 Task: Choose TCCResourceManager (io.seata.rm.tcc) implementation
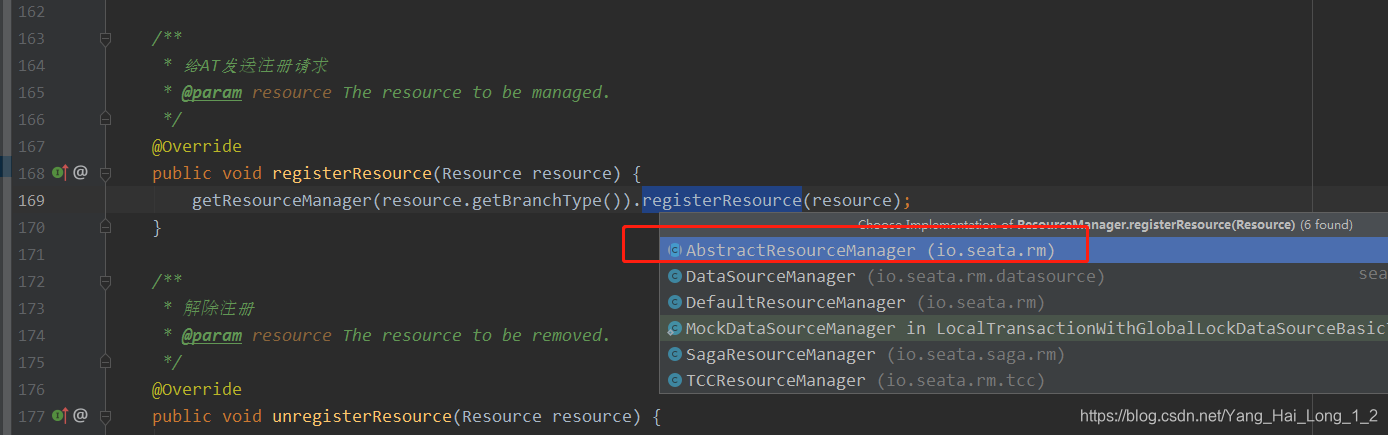[1023, 380]
